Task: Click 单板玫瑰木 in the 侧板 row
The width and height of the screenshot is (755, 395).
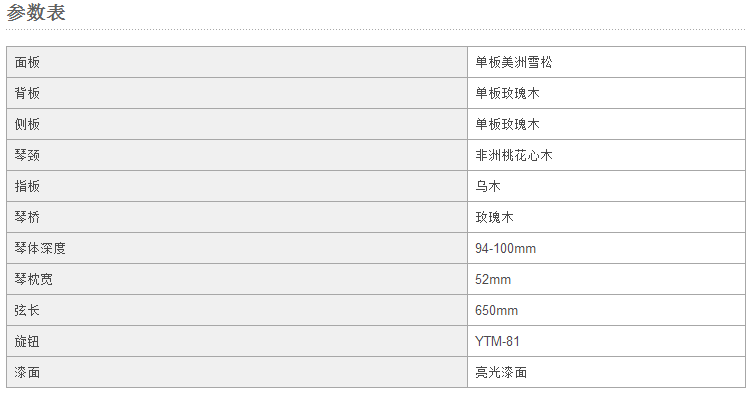Action: tap(507, 124)
